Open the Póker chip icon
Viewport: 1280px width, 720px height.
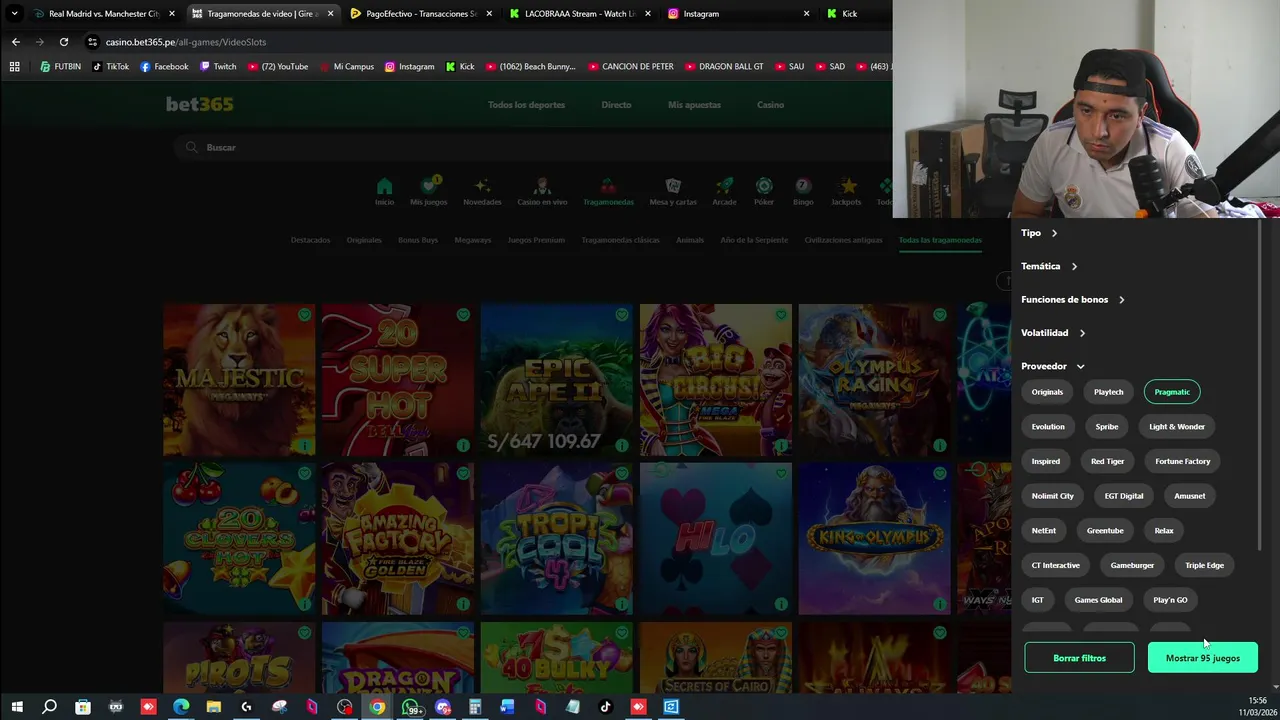click(x=764, y=187)
